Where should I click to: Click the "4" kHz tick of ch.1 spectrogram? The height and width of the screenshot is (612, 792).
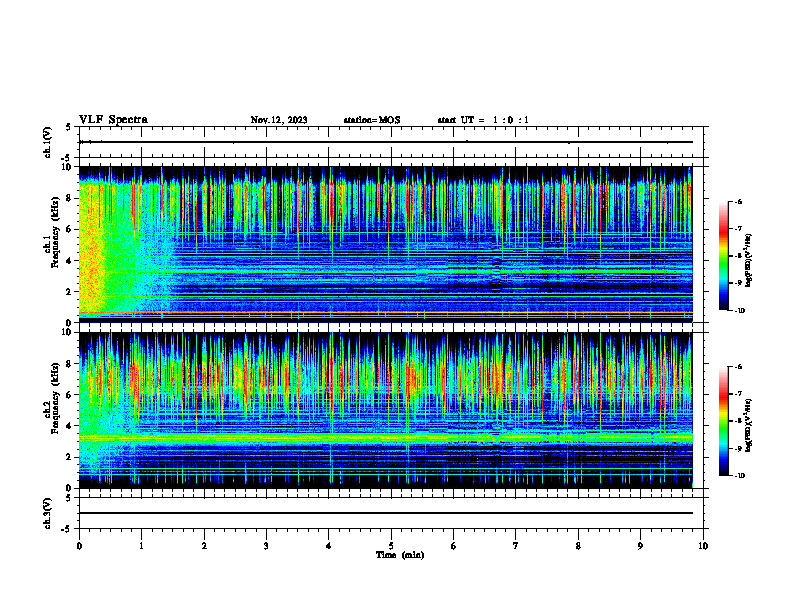click(x=70, y=261)
